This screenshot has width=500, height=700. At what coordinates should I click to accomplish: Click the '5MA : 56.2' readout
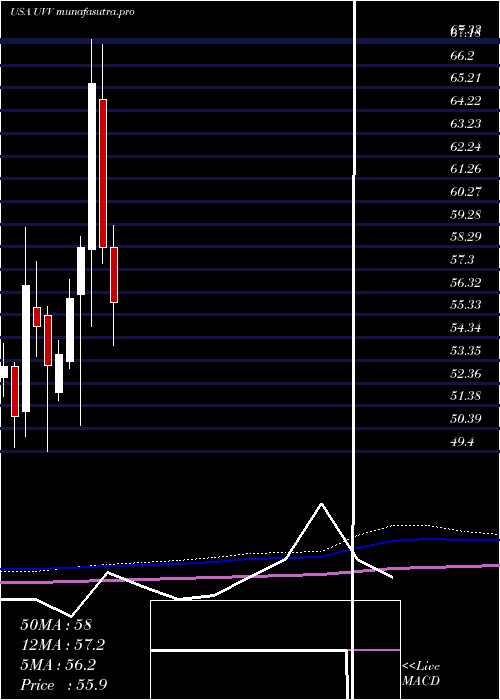58,665
